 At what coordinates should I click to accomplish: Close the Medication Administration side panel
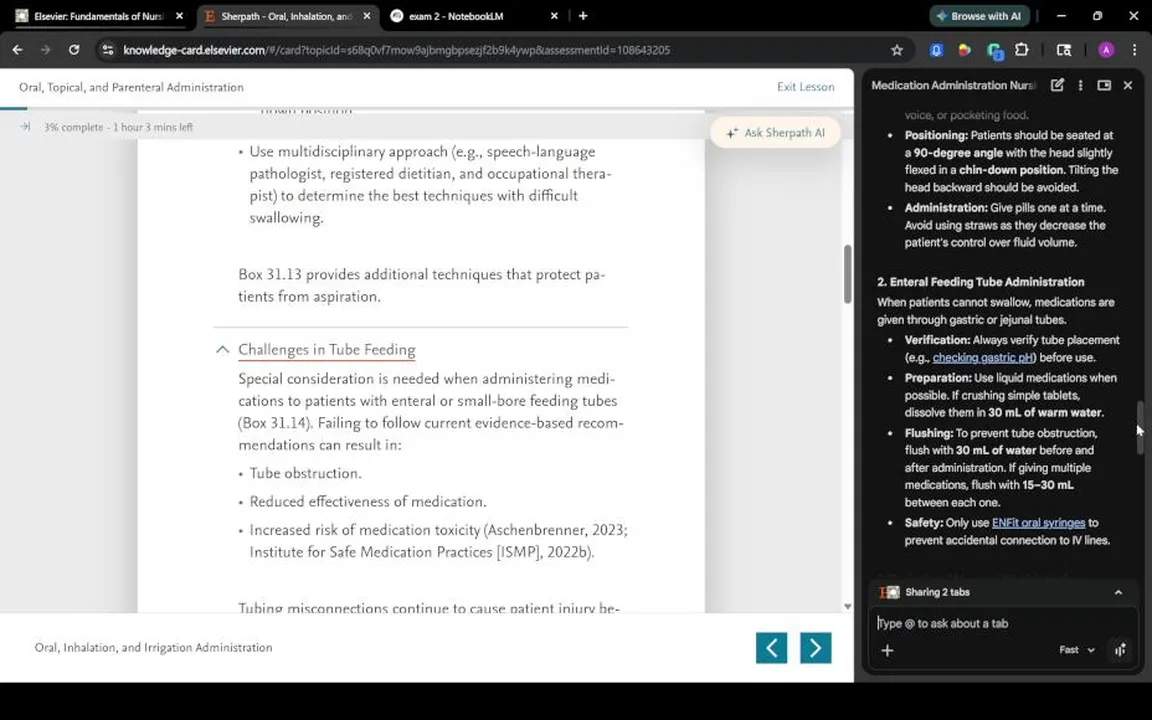[x=1128, y=85]
